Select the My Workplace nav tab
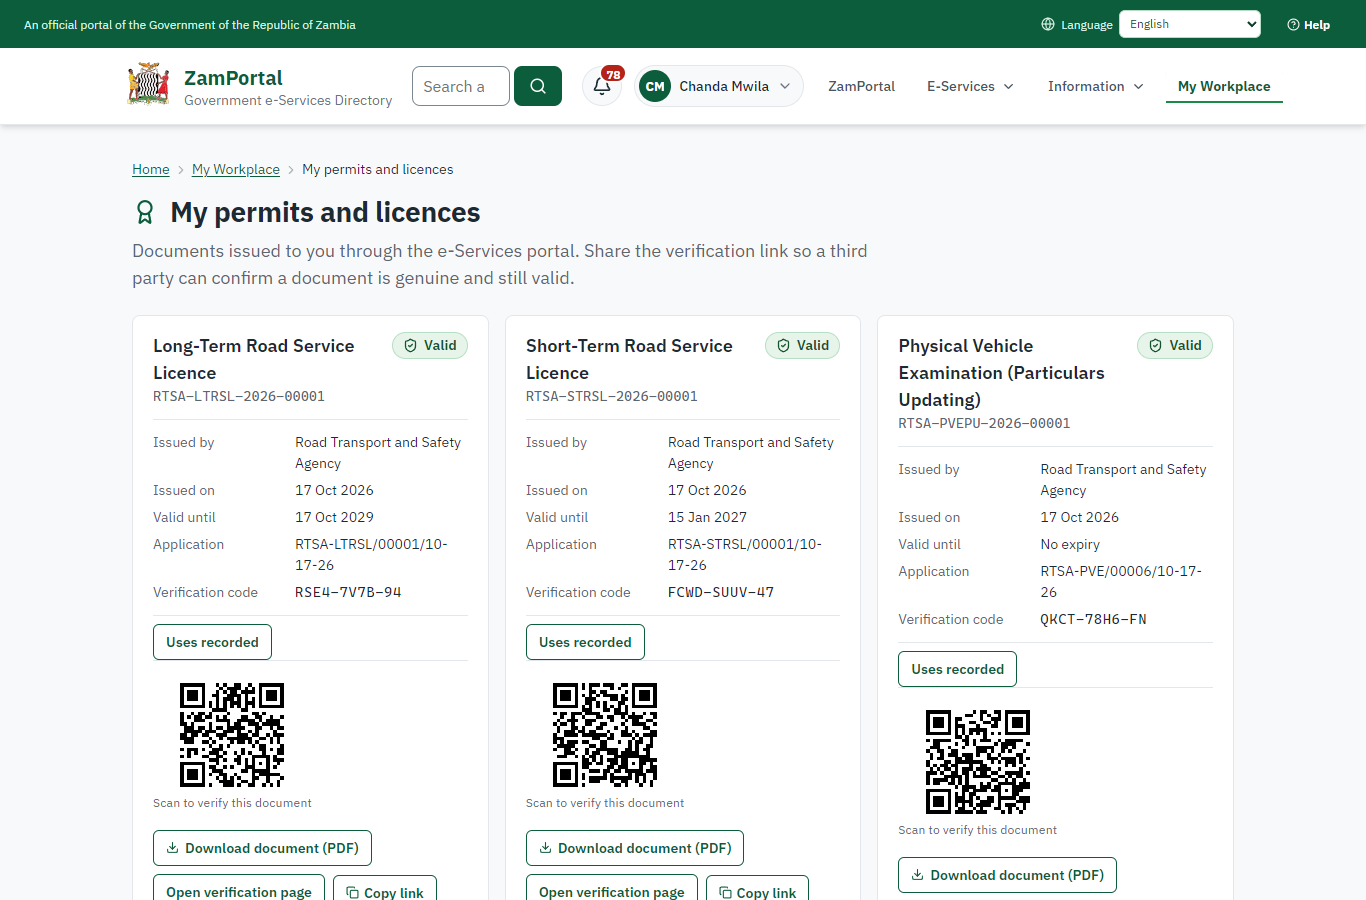Screen dimensions: 1366x900 tap(1224, 86)
